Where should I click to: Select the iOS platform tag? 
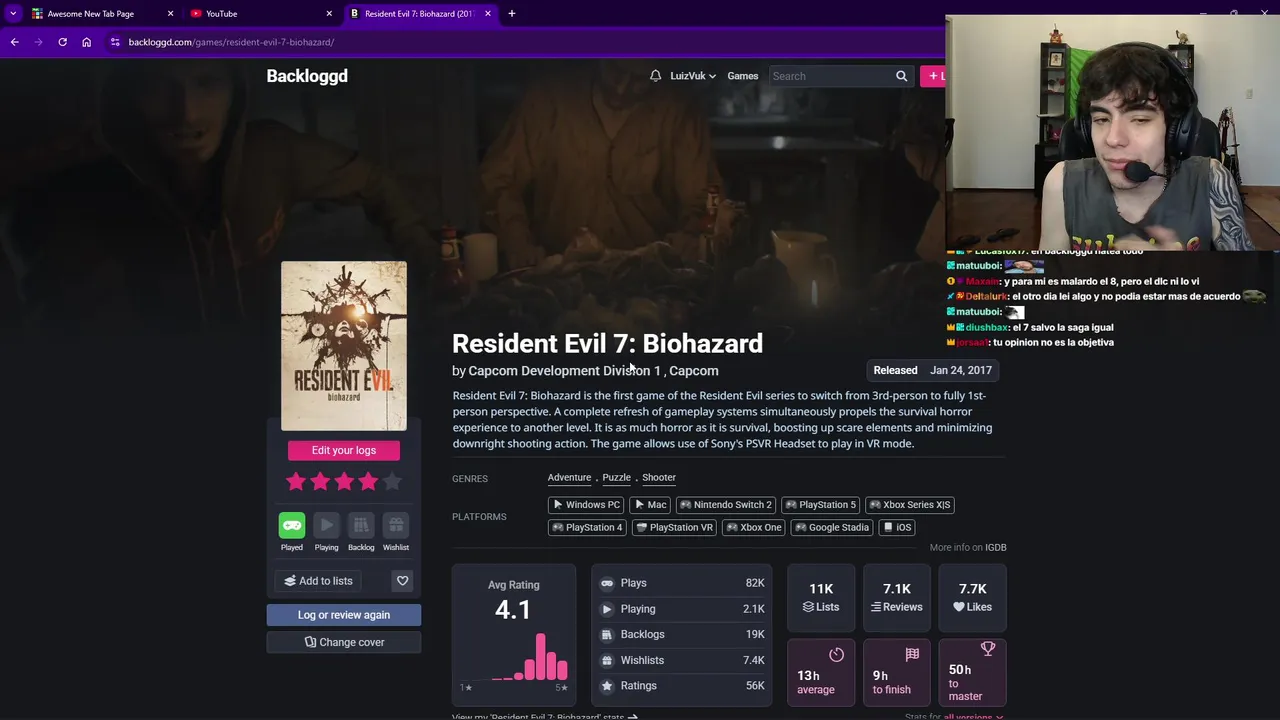click(897, 528)
